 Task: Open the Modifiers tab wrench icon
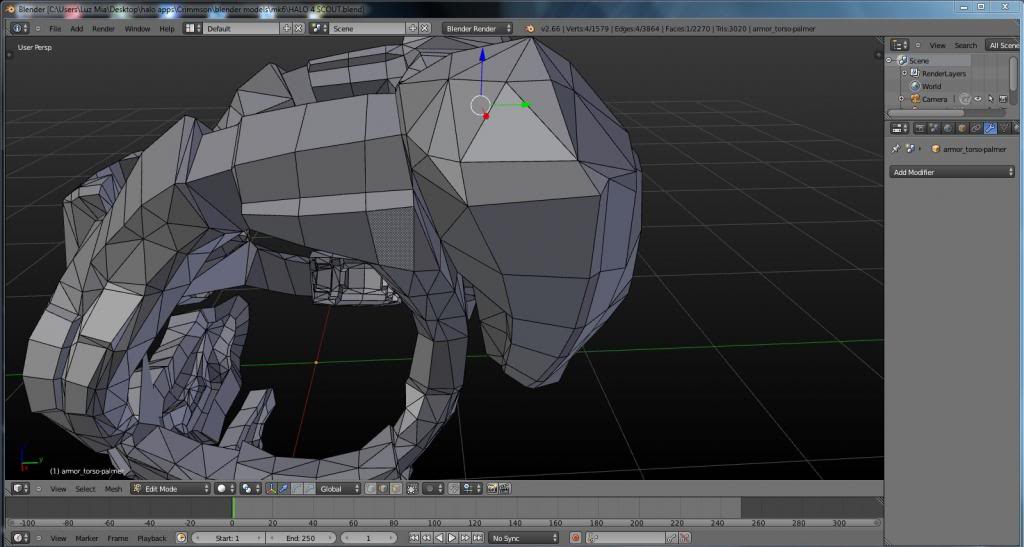989,128
